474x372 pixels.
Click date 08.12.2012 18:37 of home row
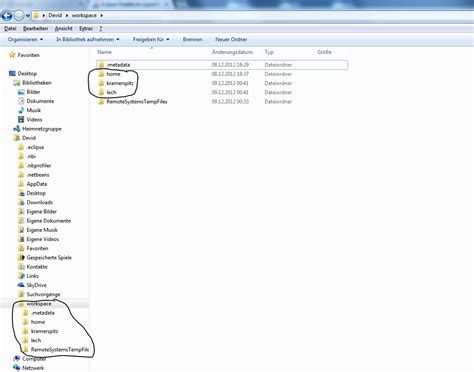(x=230, y=74)
